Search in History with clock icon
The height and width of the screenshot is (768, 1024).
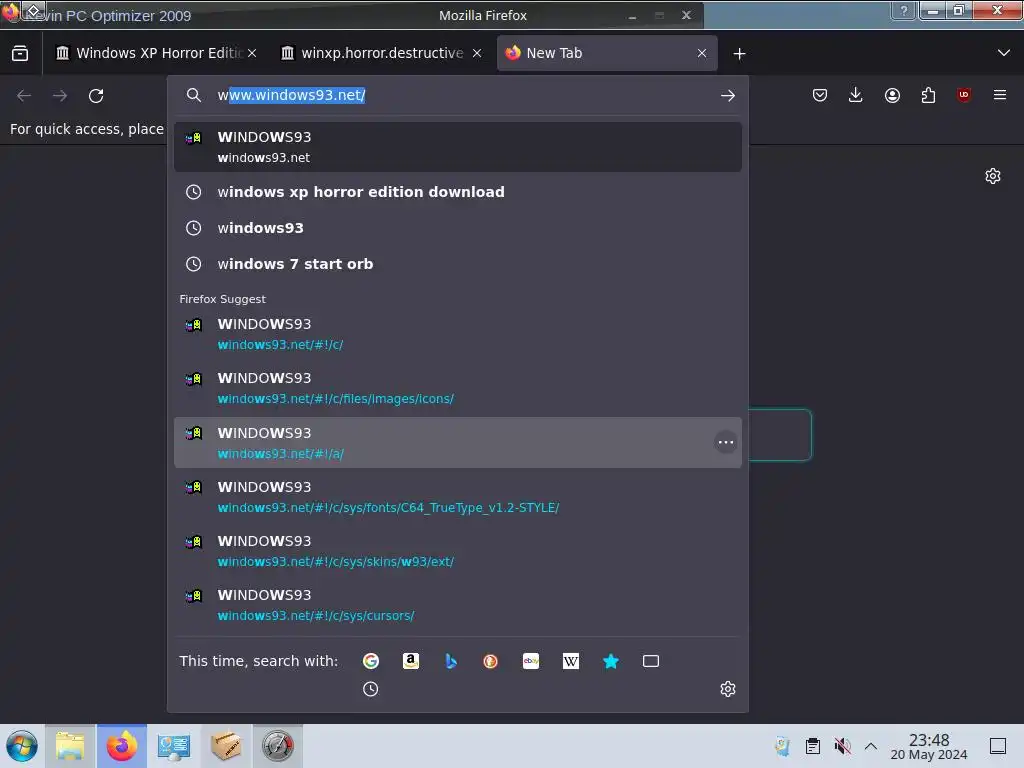(370, 689)
